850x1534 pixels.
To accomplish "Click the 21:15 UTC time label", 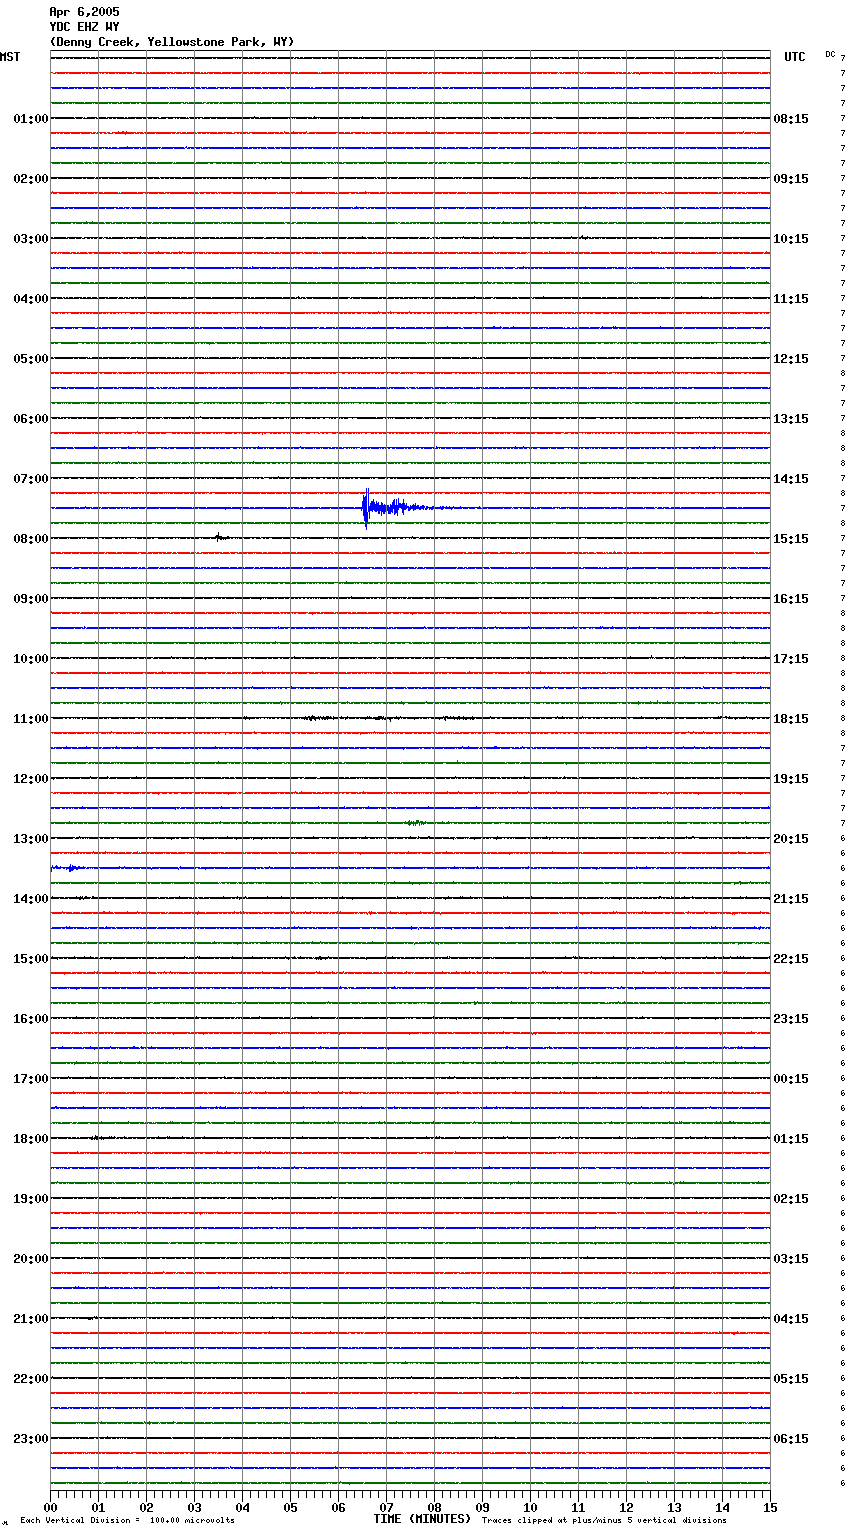I will pos(791,899).
